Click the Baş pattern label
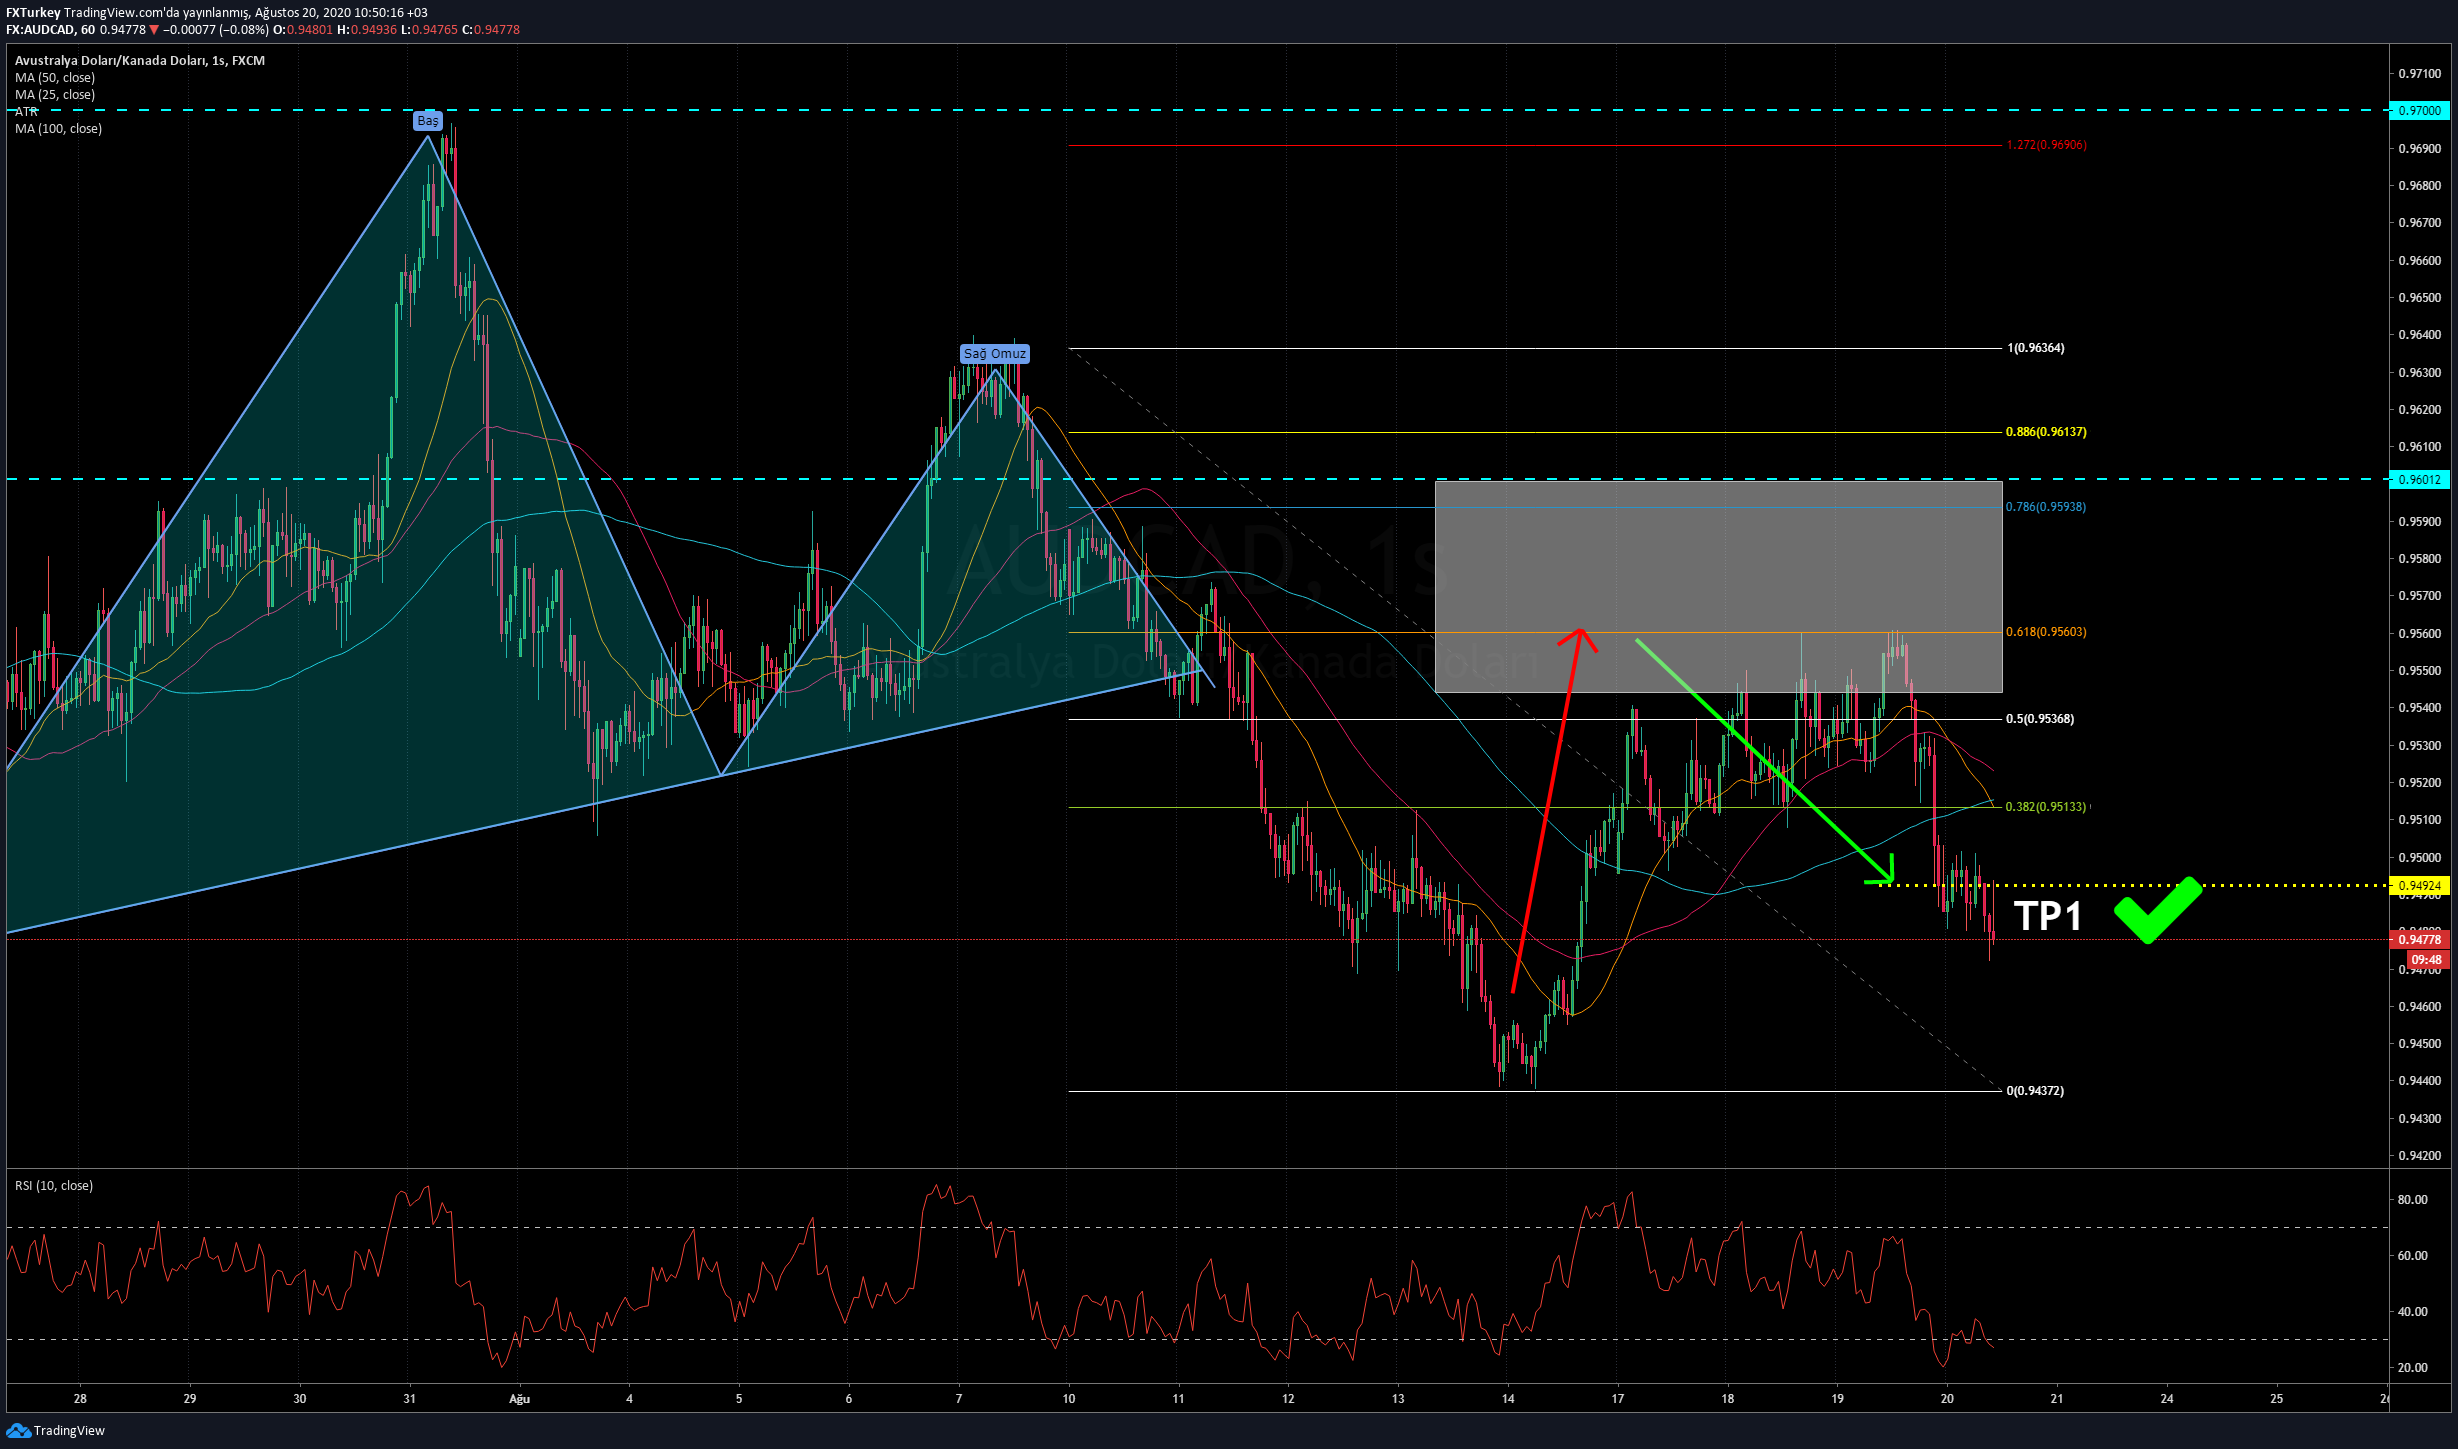This screenshot has height=1449, width=2458. tap(428, 121)
